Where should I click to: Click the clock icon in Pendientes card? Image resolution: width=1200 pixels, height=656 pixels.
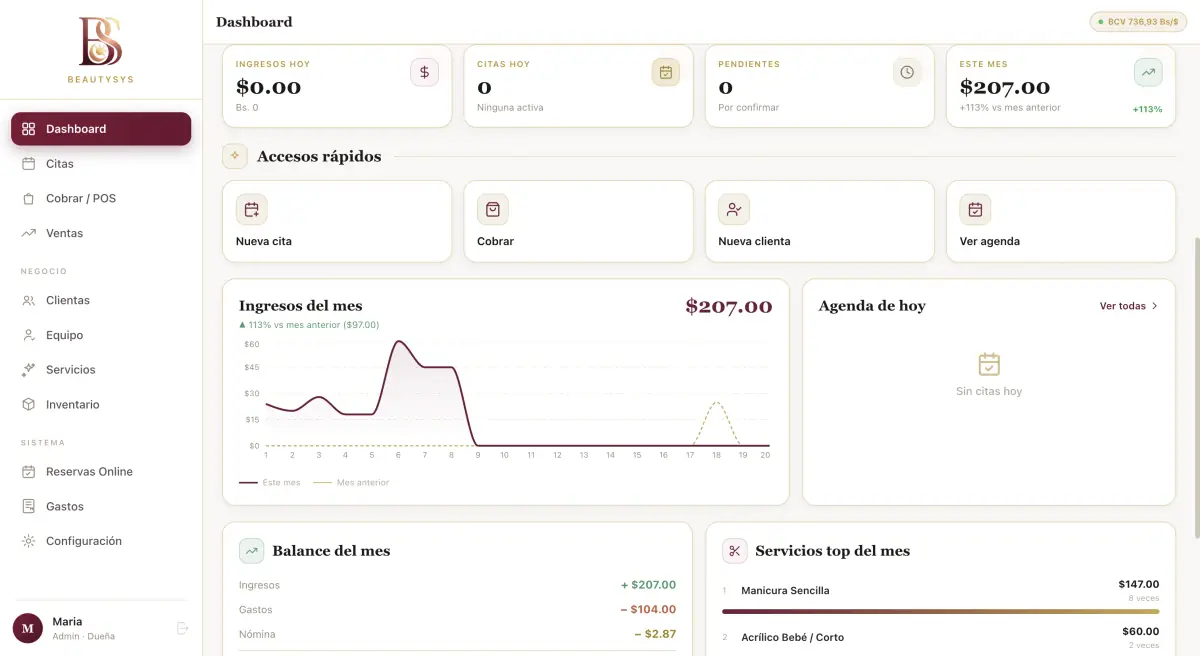pyautogui.click(x=907, y=72)
